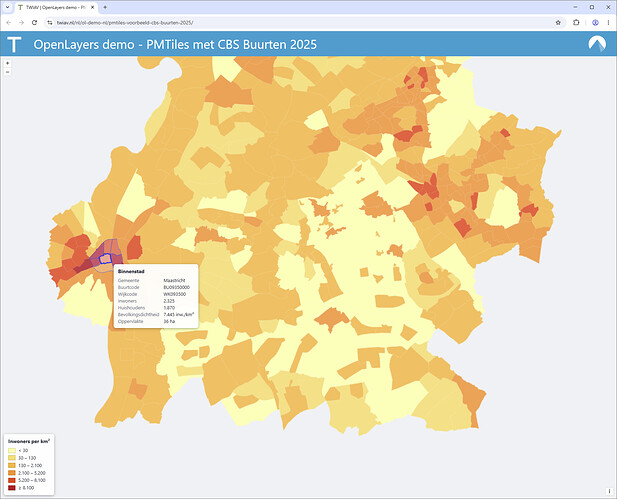Click the Wijkcode value WK093500

(175, 294)
